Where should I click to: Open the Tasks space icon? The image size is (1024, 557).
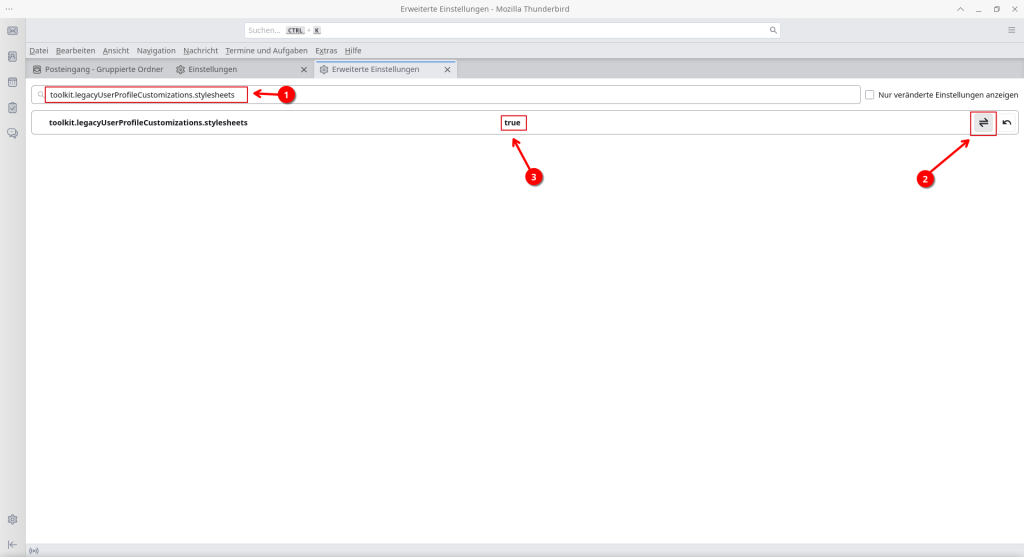pyautogui.click(x=12, y=107)
